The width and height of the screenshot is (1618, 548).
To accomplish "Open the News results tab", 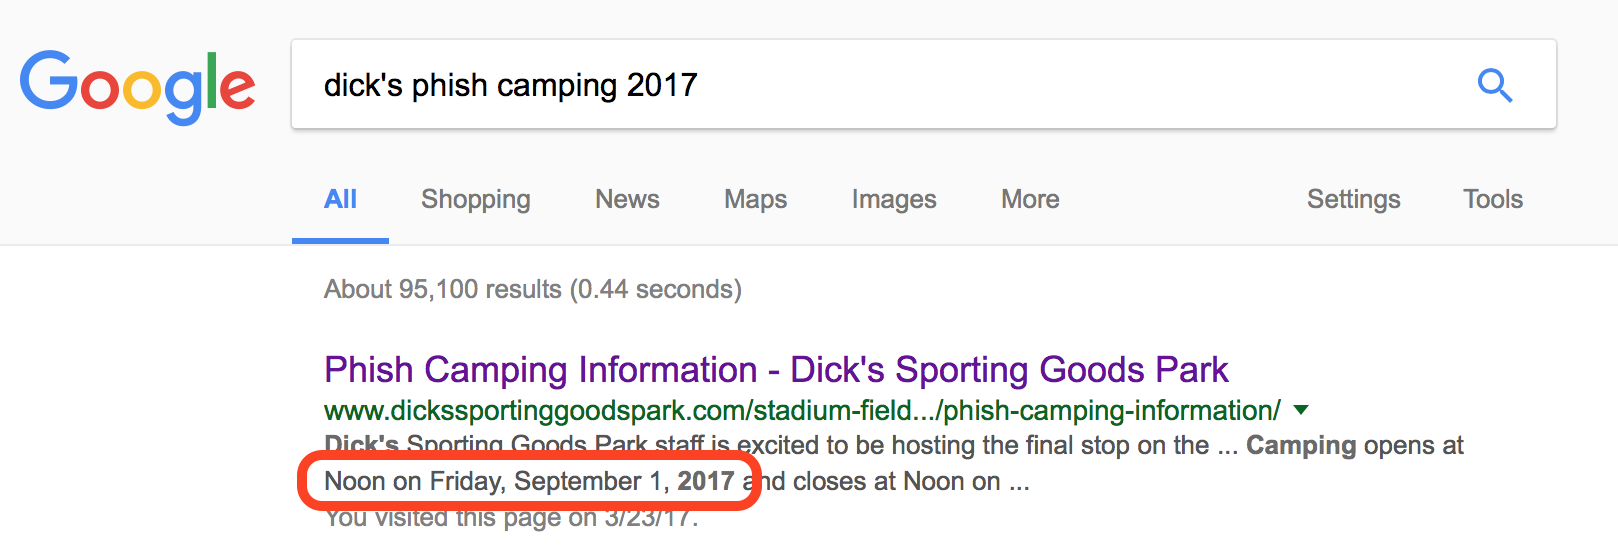I will (627, 200).
